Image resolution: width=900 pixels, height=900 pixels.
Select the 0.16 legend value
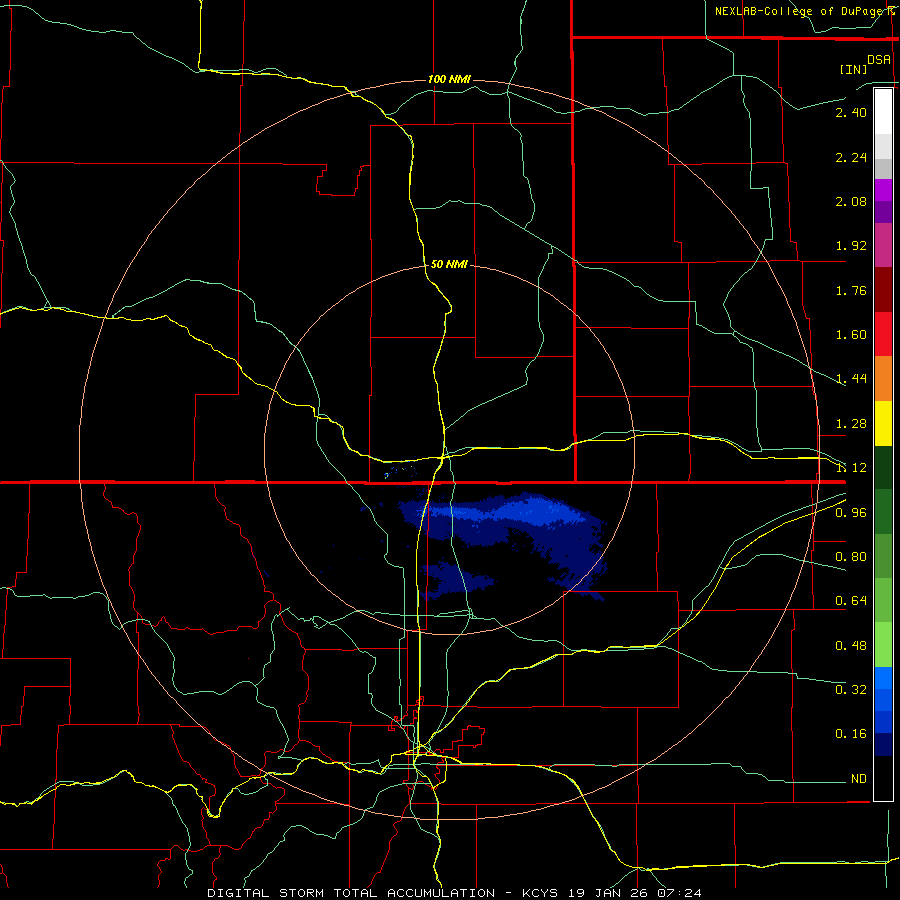pos(851,734)
